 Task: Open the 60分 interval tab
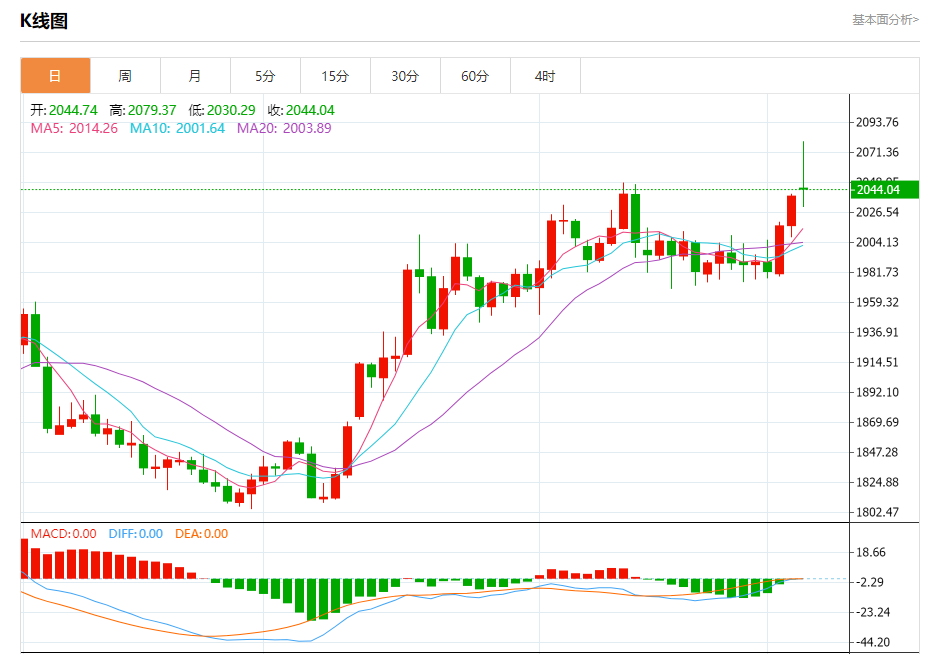475,76
